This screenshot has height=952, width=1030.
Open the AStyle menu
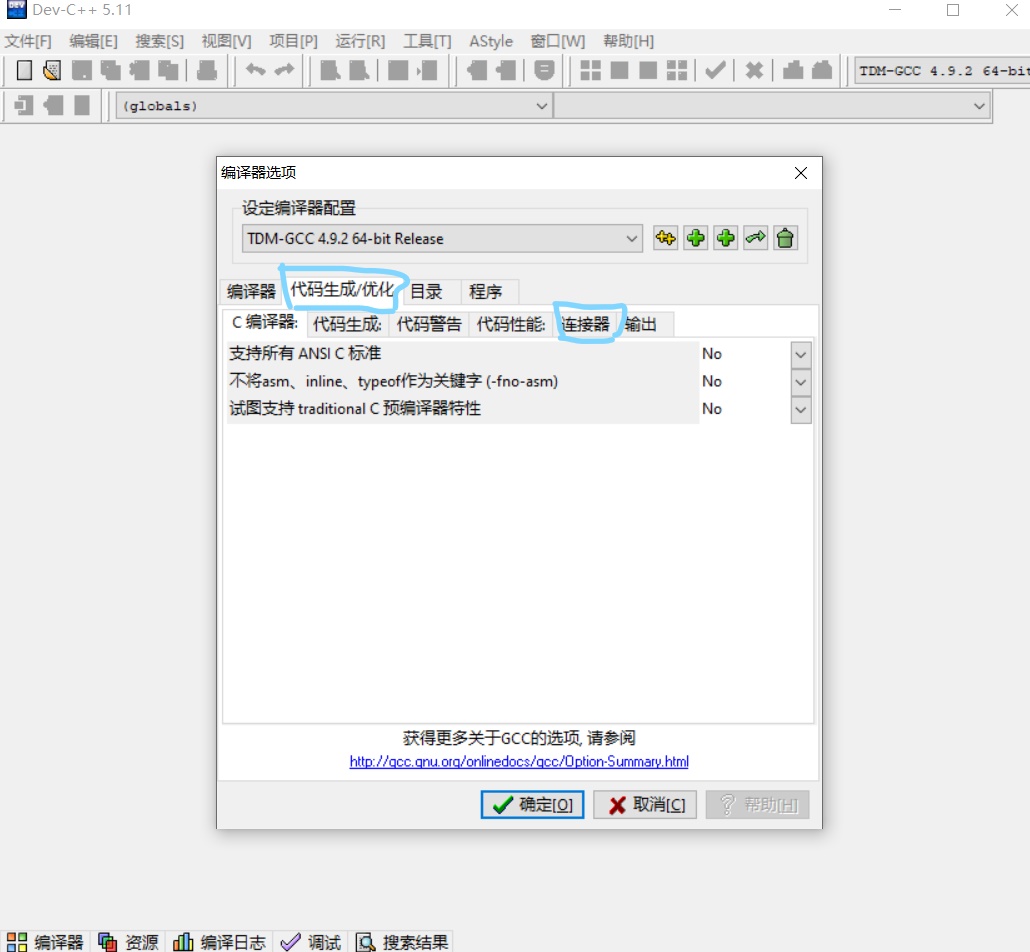click(491, 41)
